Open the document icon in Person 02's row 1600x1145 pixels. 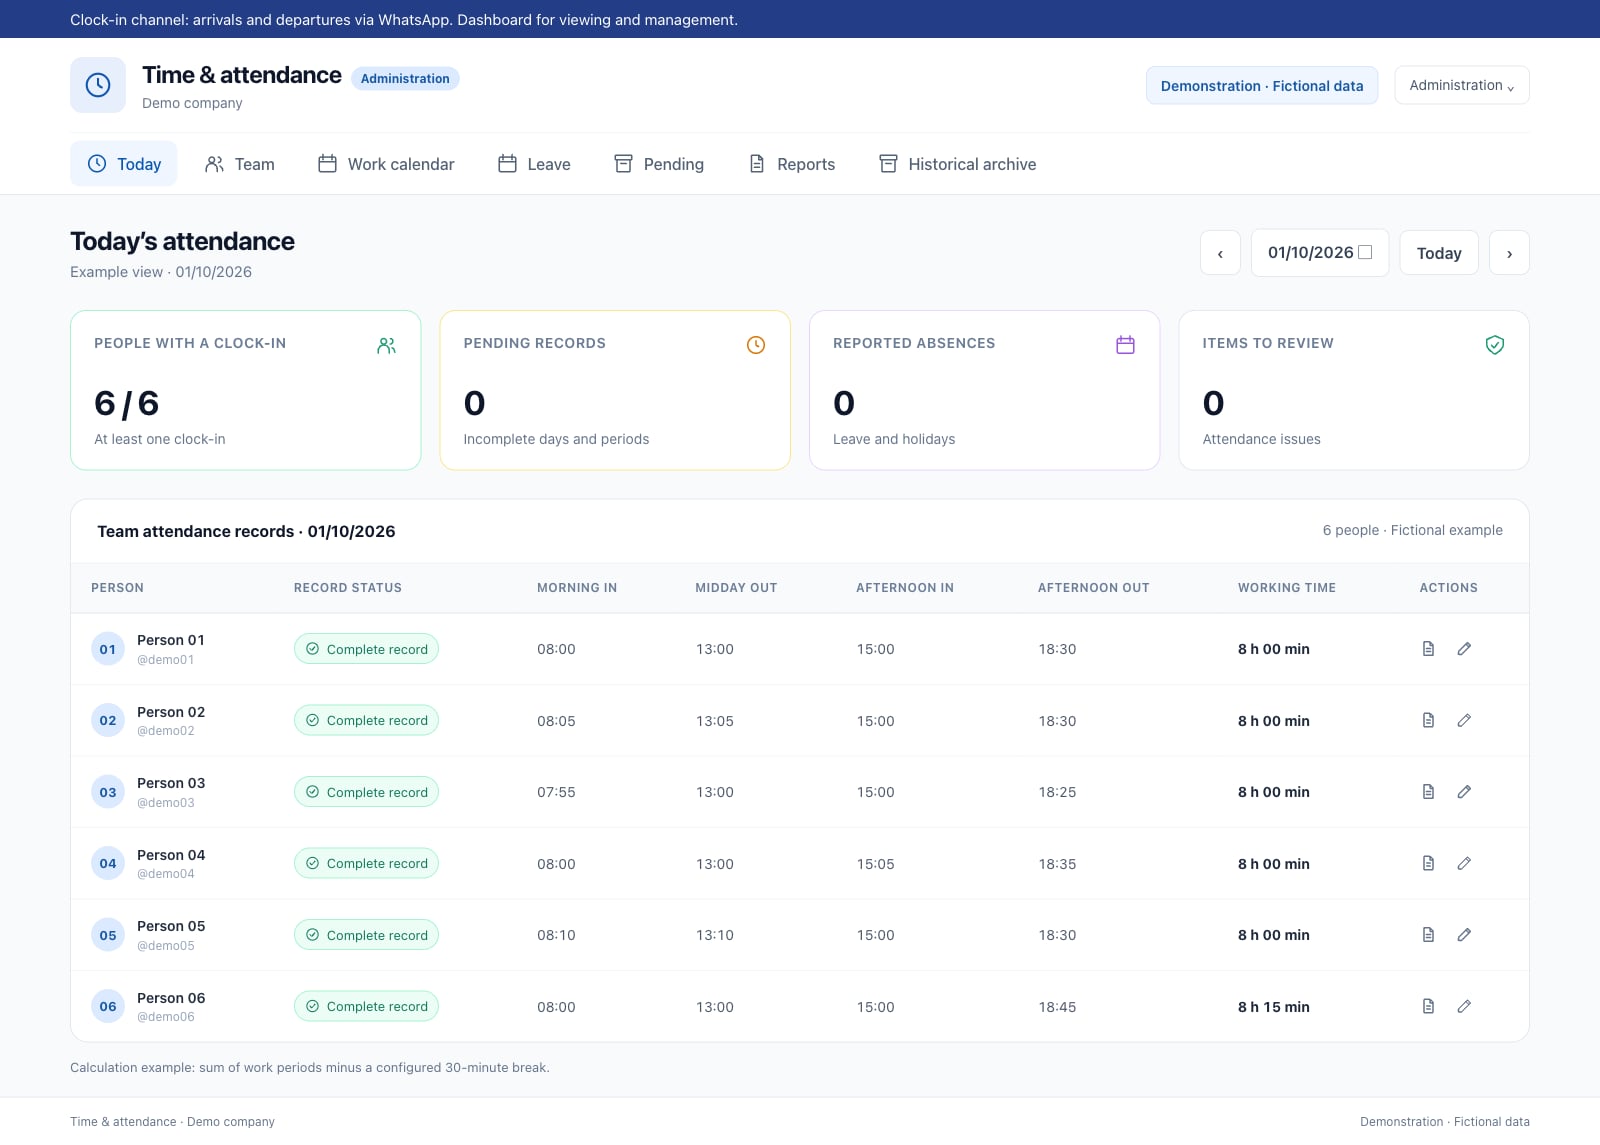click(x=1428, y=720)
